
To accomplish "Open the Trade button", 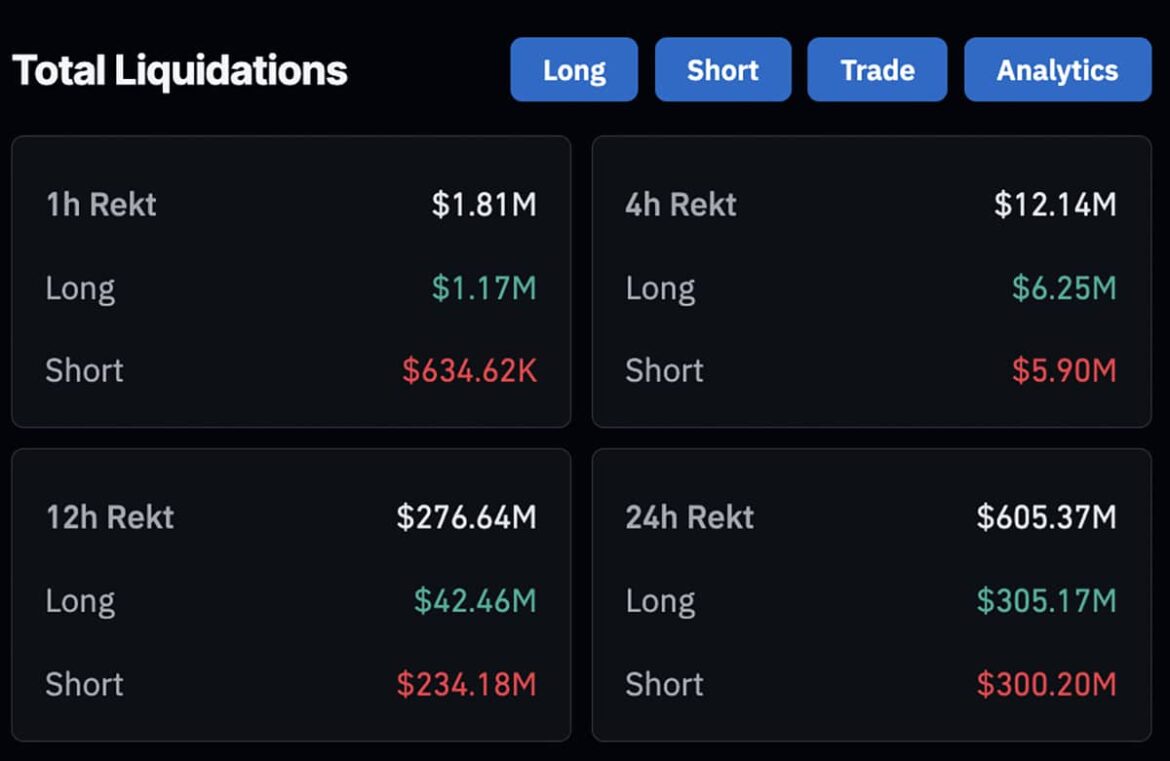I will click(877, 70).
